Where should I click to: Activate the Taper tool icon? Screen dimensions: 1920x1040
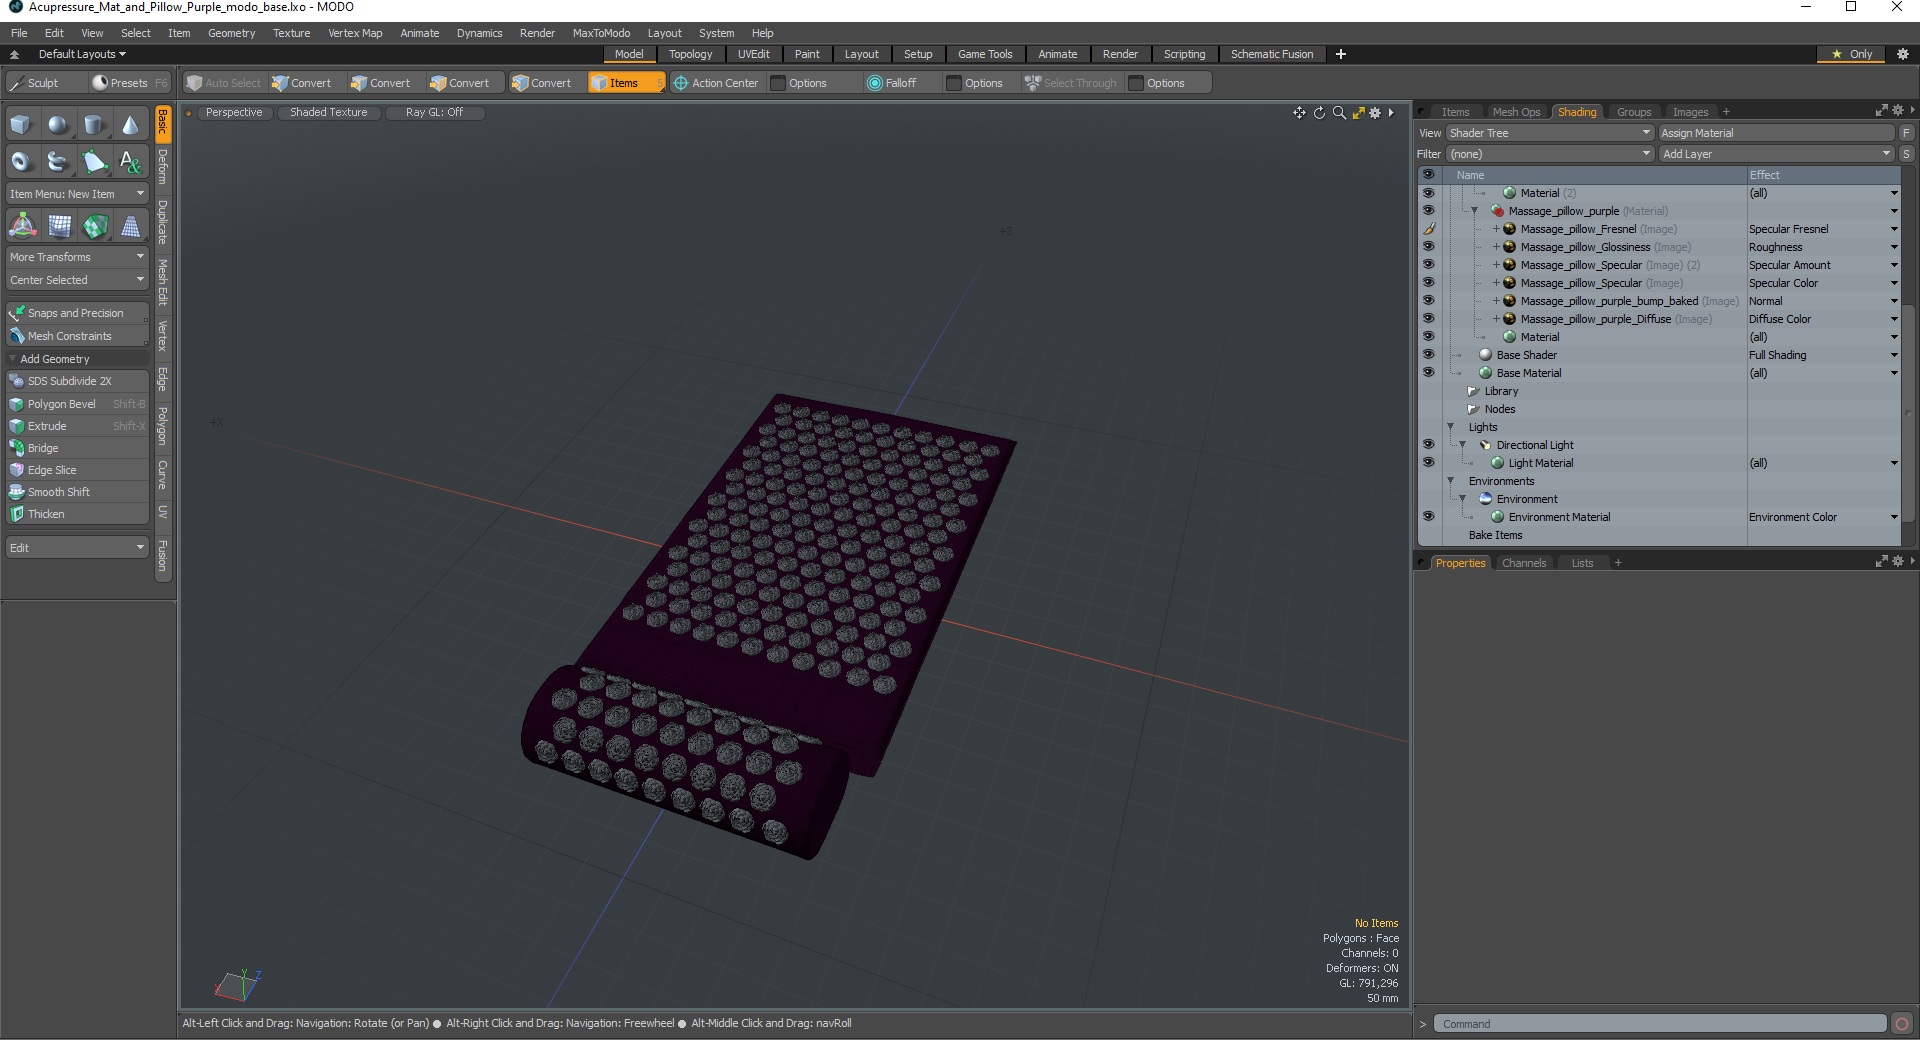(x=130, y=227)
